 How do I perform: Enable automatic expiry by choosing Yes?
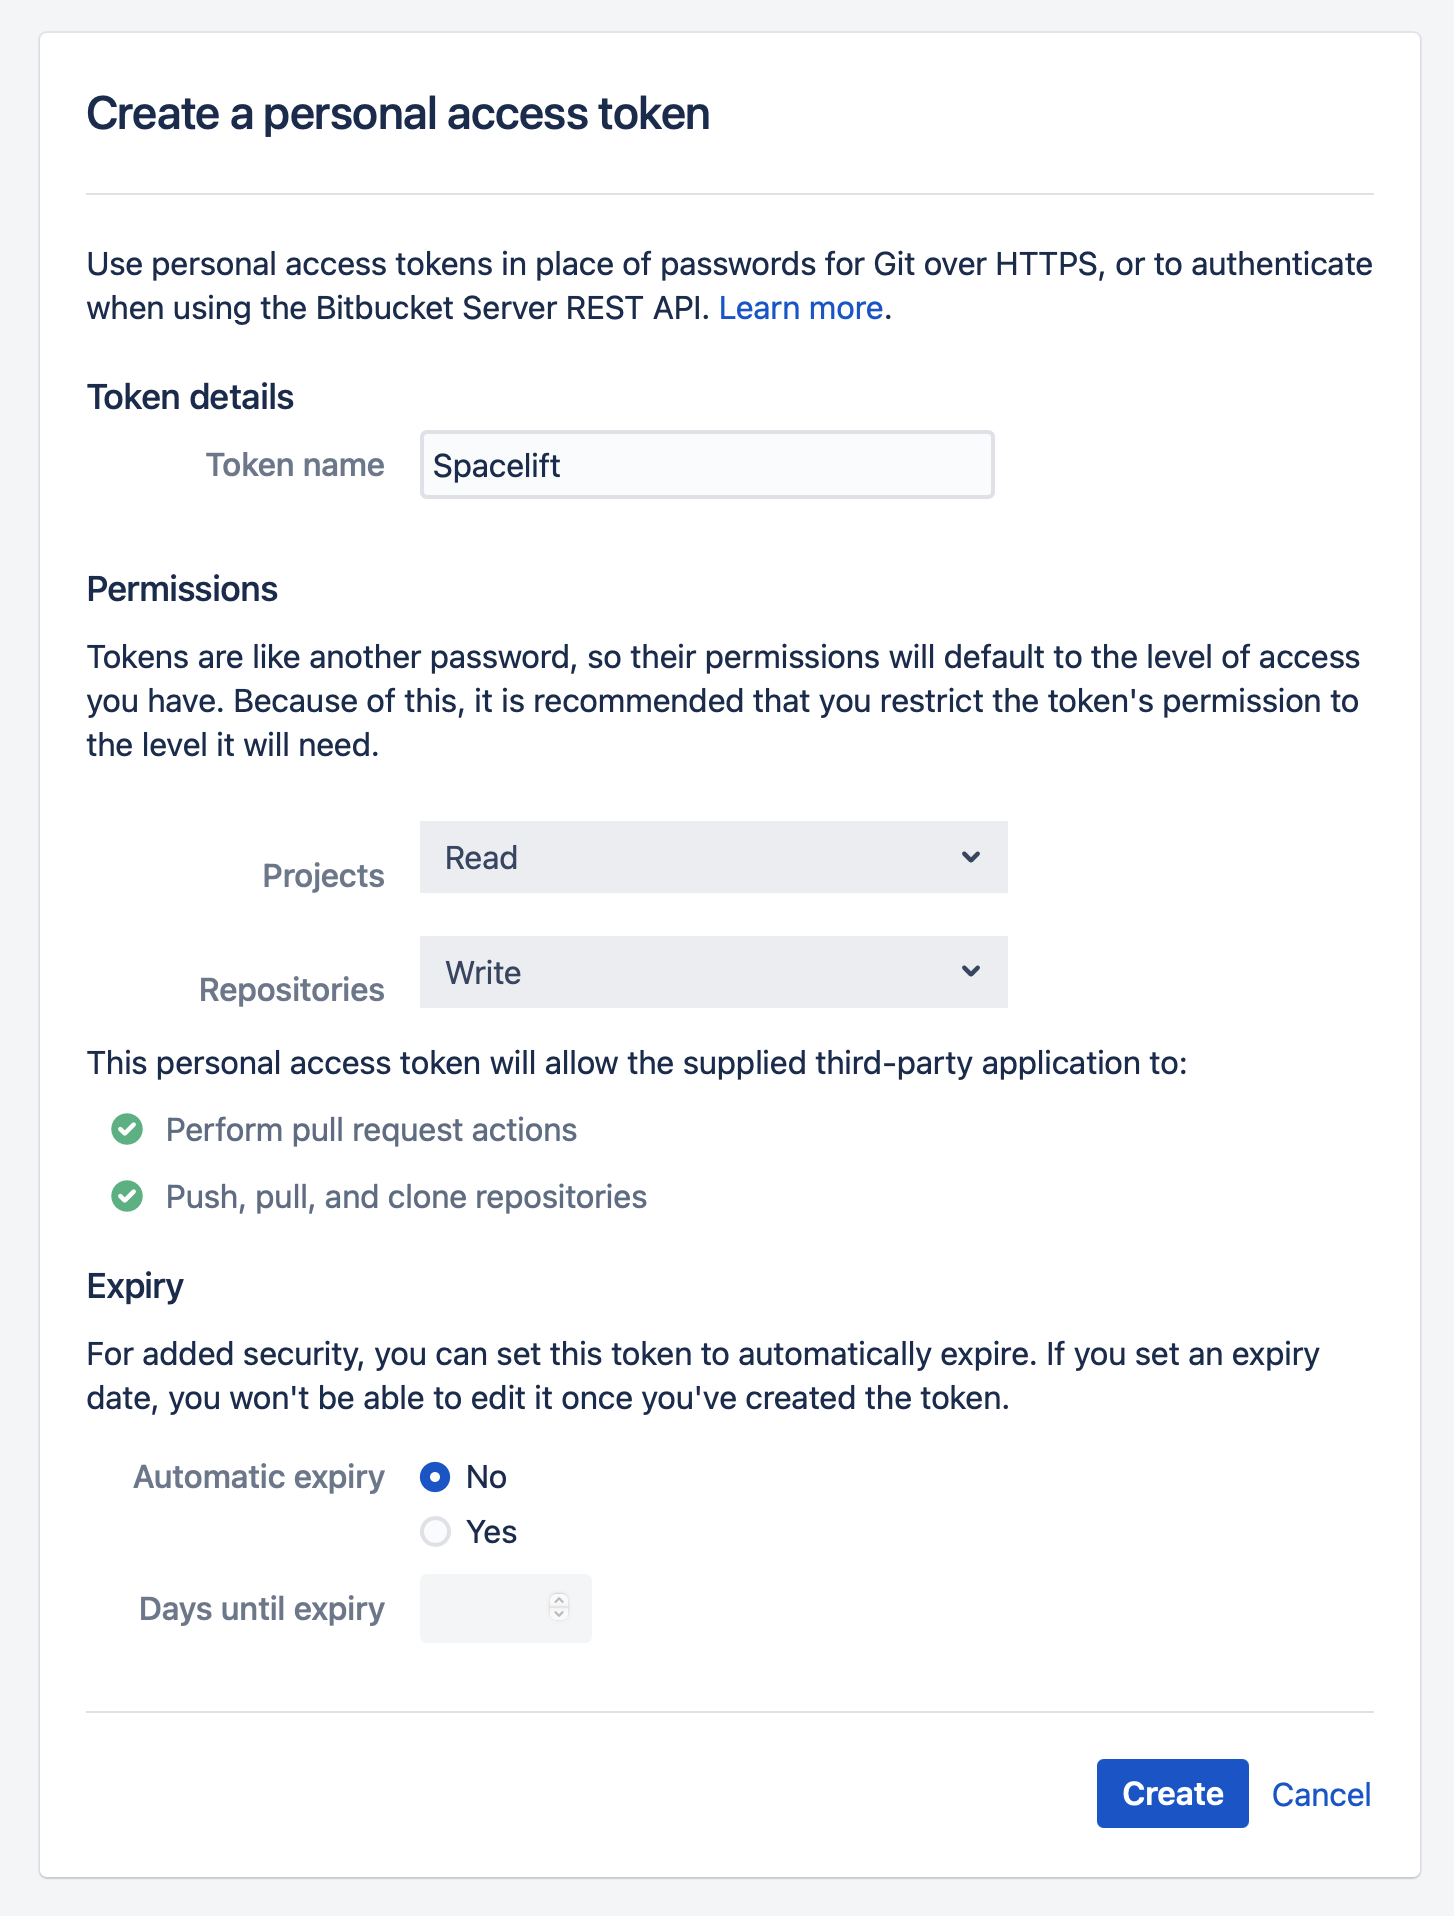pyautogui.click(x=435, y=1532)
